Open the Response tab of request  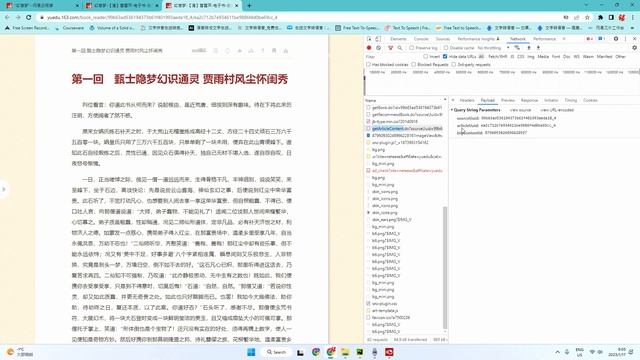(529, 100)
